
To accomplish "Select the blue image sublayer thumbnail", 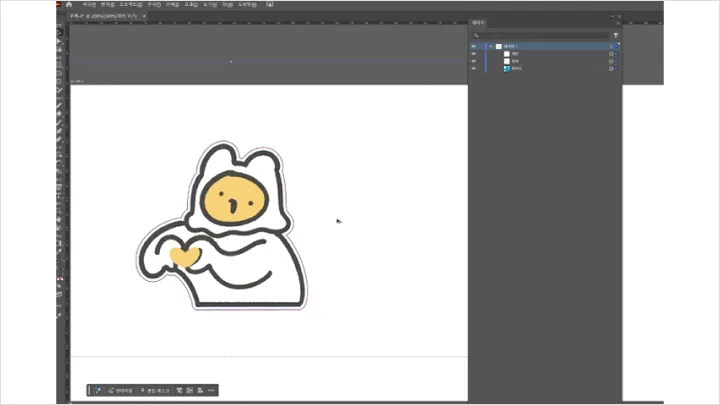I will click(x=507, y=68).
